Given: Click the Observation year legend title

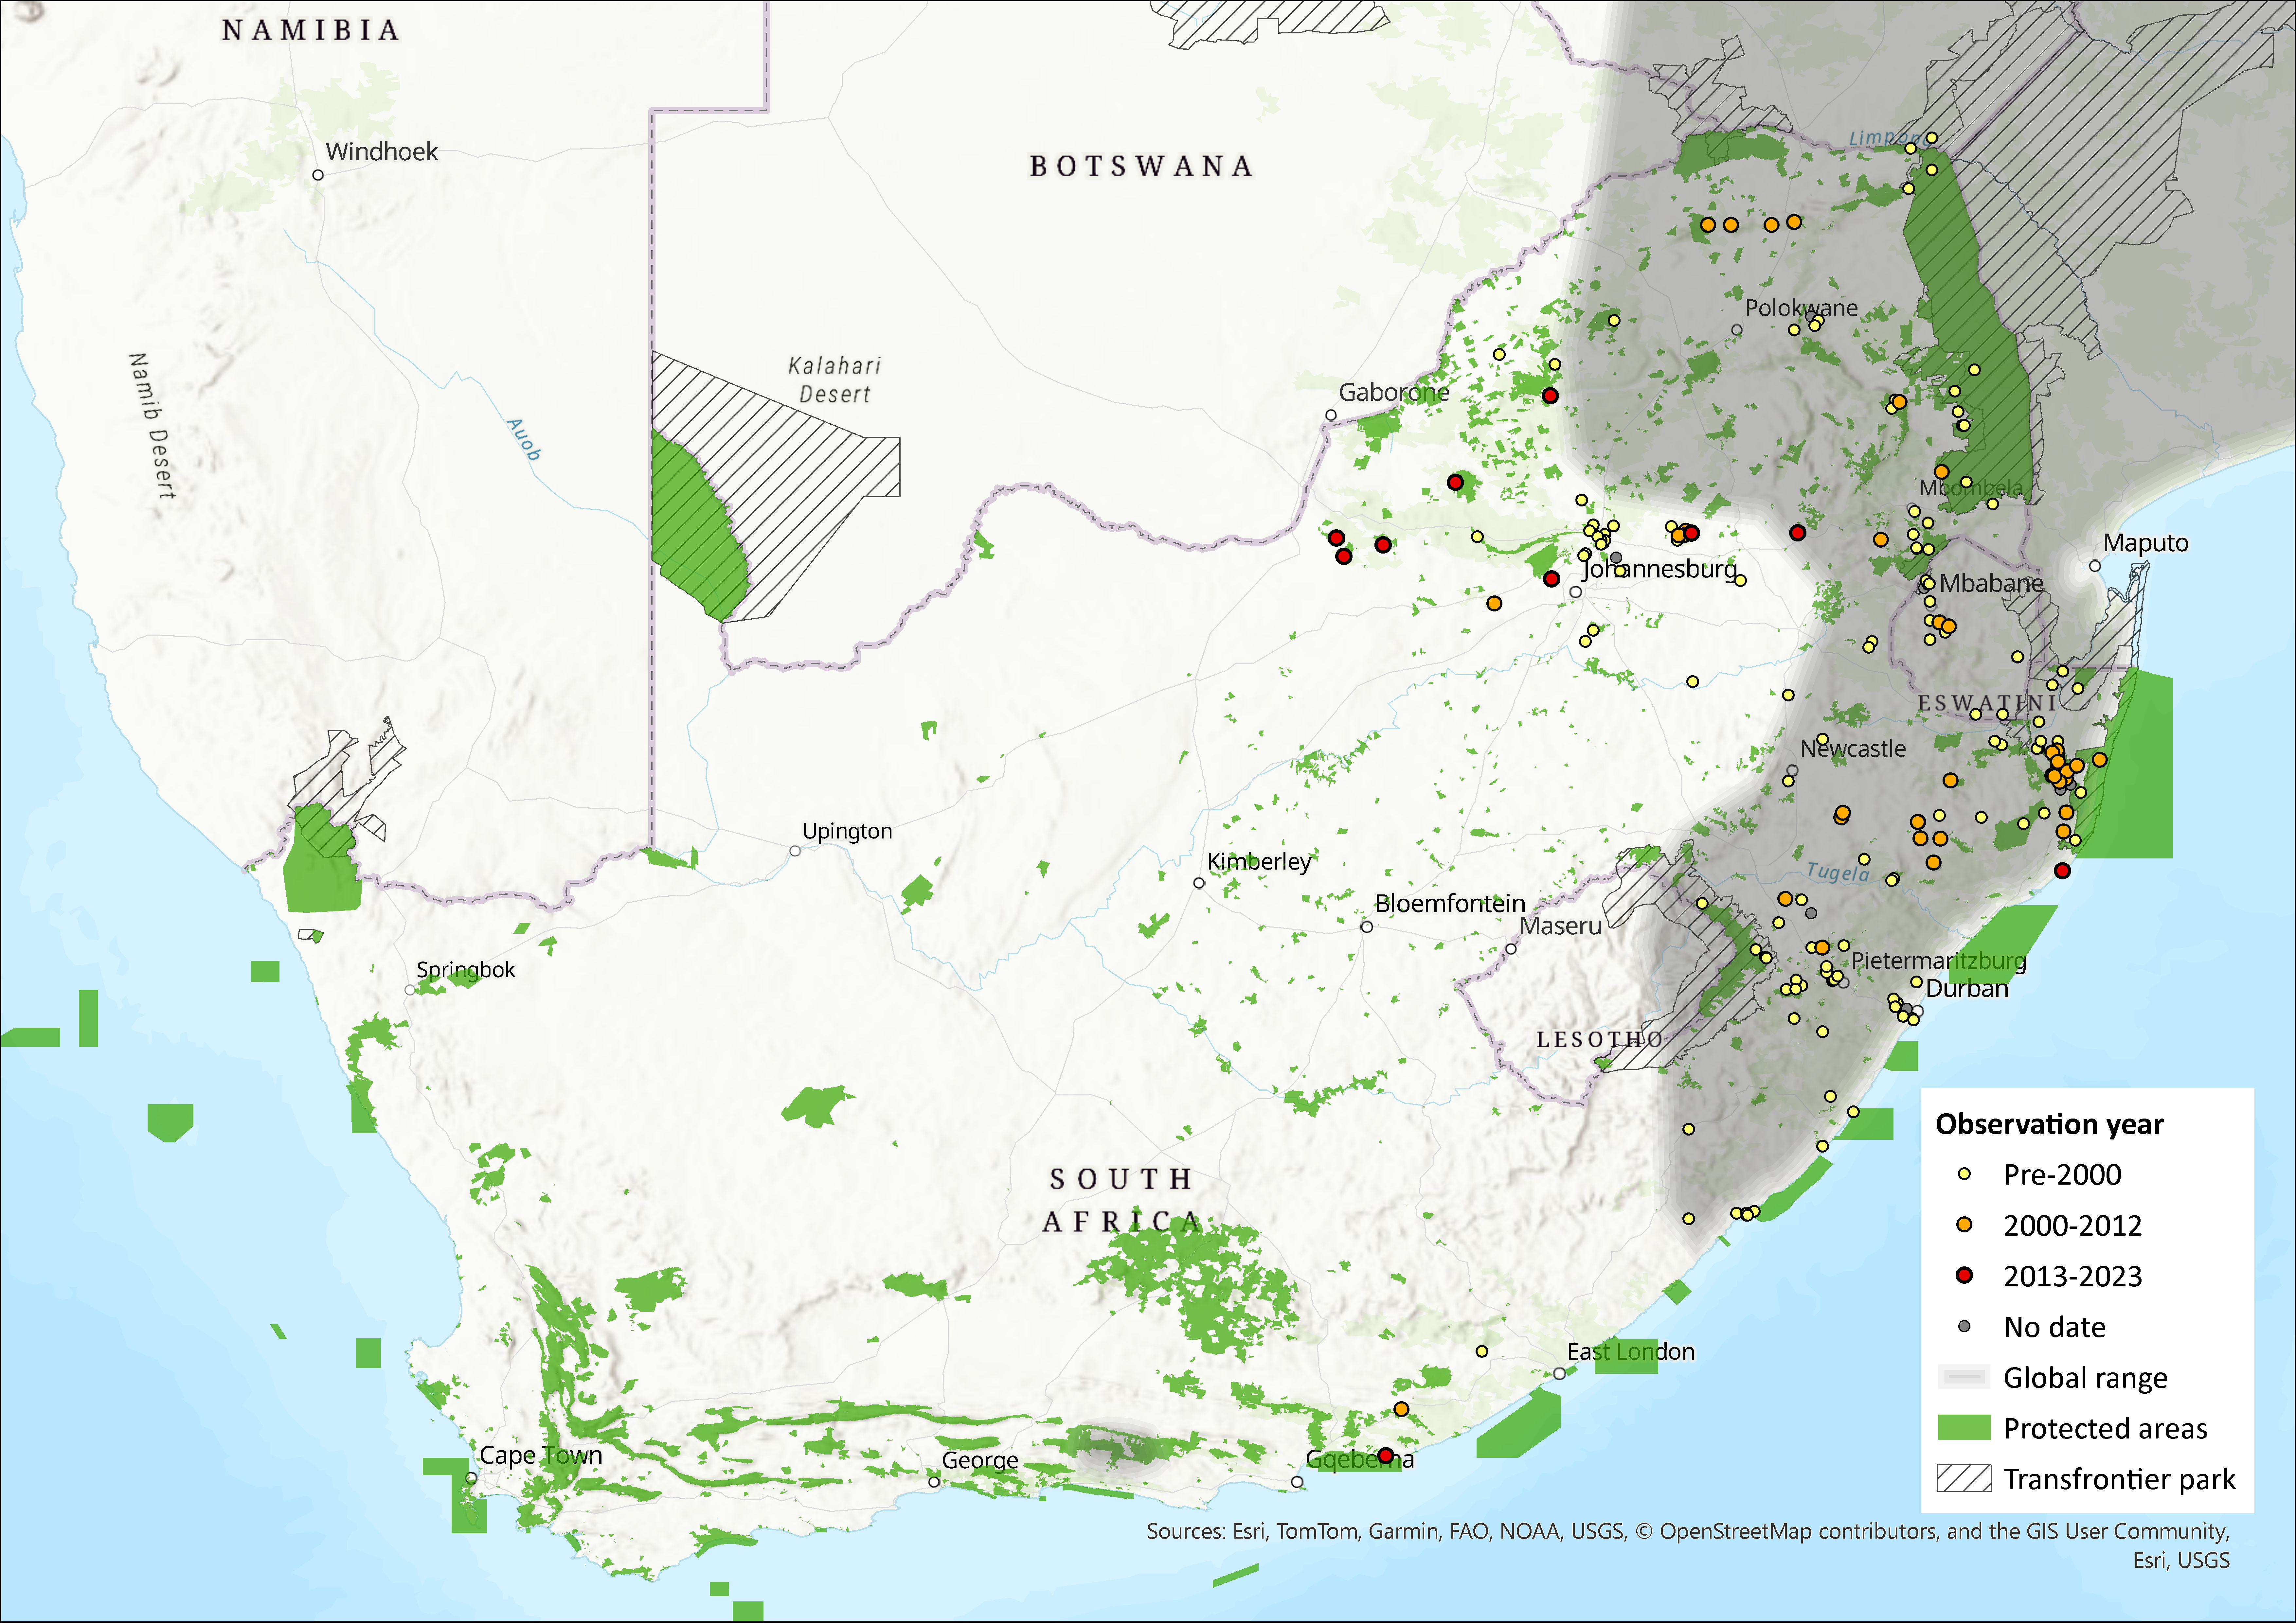Looking at the screenshot, I should pos(2049,1124).
